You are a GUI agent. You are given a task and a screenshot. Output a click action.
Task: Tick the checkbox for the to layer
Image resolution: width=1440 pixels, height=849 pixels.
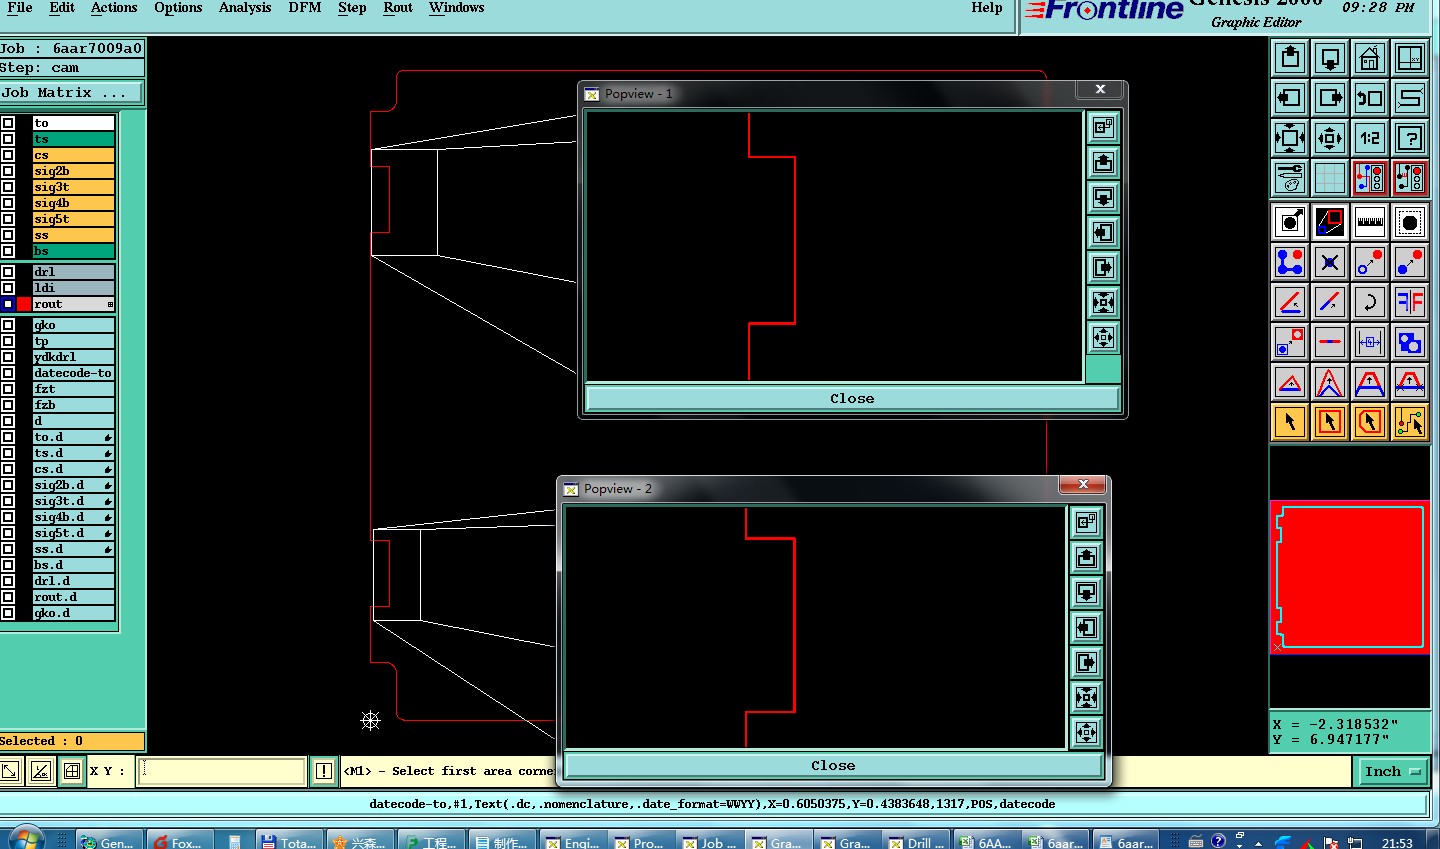8,123
